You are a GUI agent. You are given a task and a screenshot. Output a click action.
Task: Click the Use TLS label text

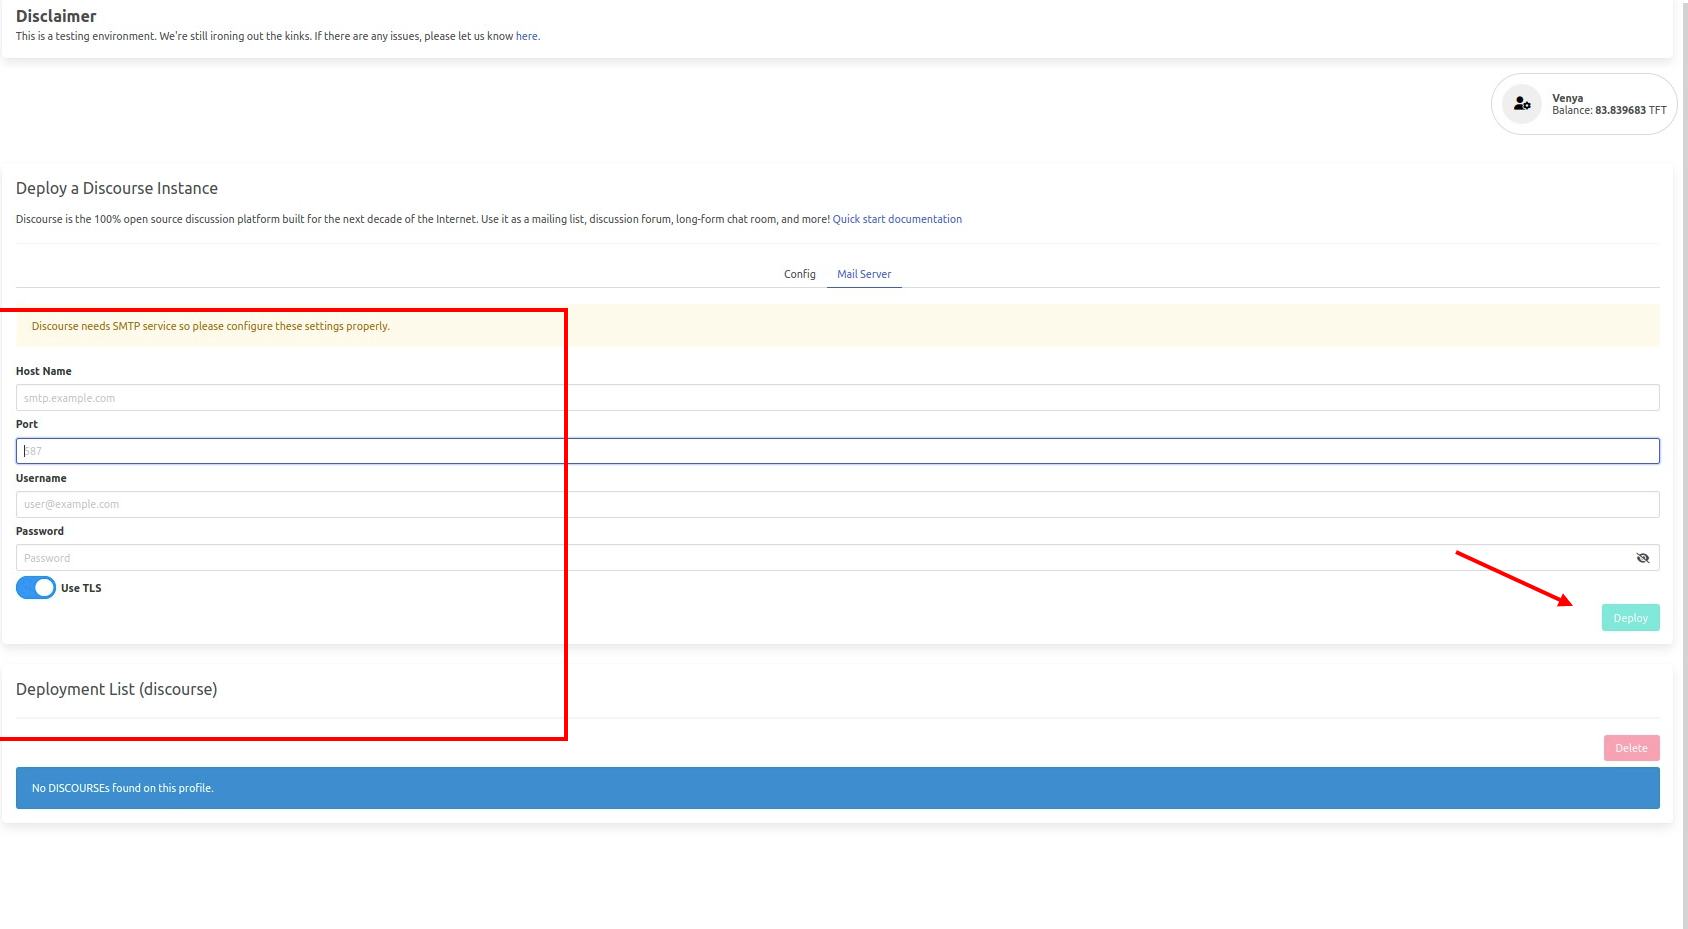click(x=80, y=587)
